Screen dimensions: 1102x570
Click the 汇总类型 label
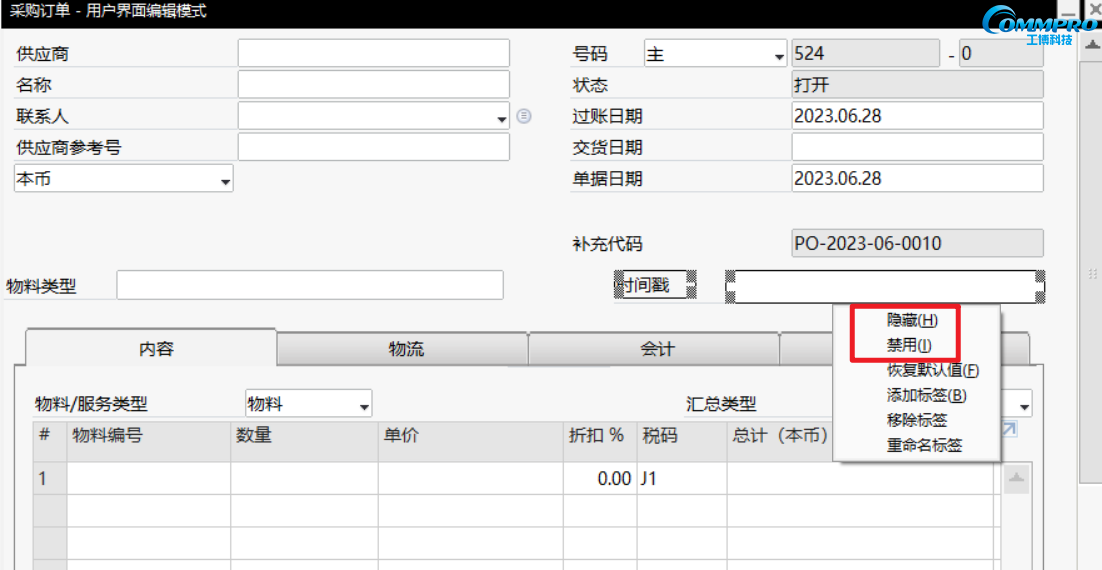(x=721, y=404)
